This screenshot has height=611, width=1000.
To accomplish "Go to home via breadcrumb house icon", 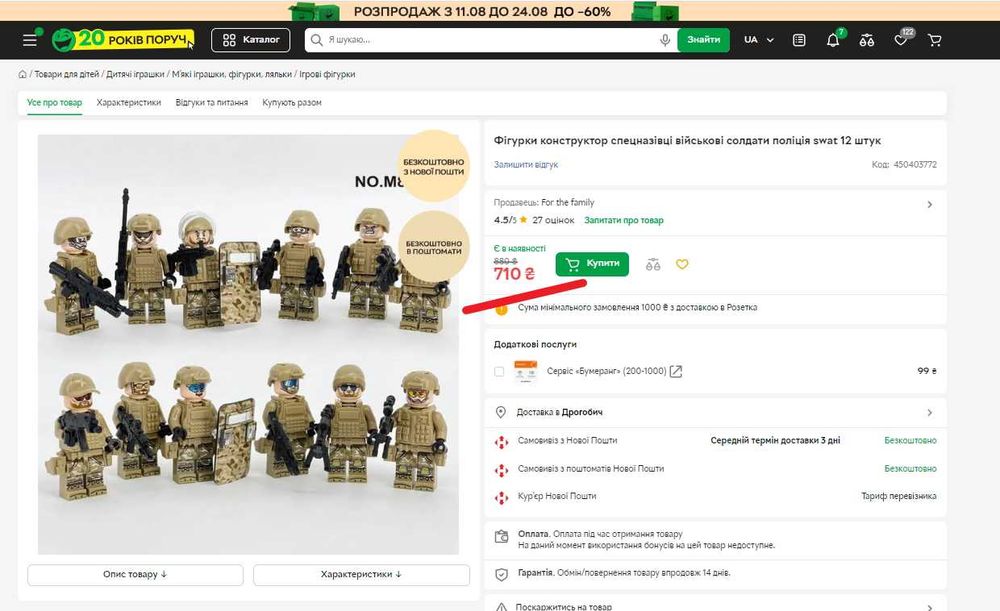I will (x=22, y=74).
